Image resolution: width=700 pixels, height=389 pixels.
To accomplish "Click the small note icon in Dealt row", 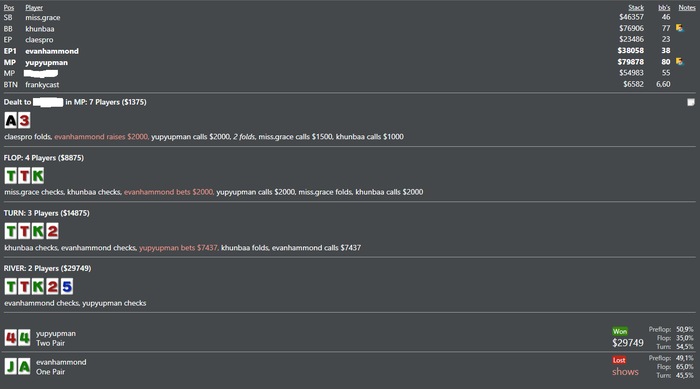I will click(x=691, y=102).
